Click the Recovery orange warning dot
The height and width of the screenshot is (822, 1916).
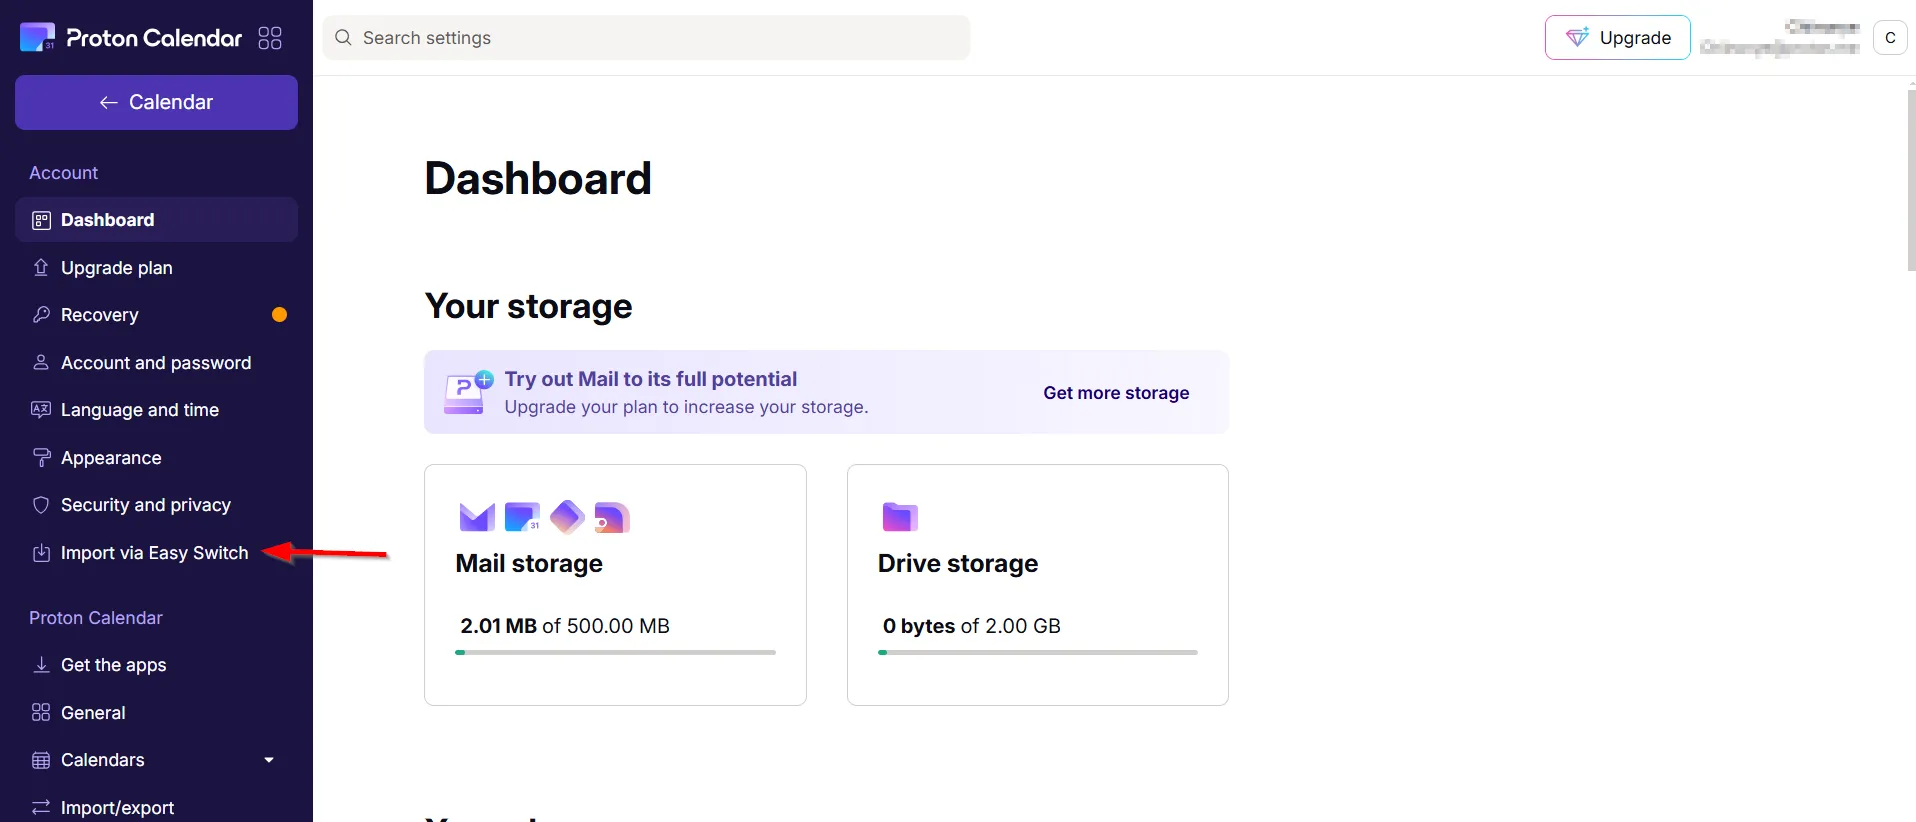(x=280, y=315)
